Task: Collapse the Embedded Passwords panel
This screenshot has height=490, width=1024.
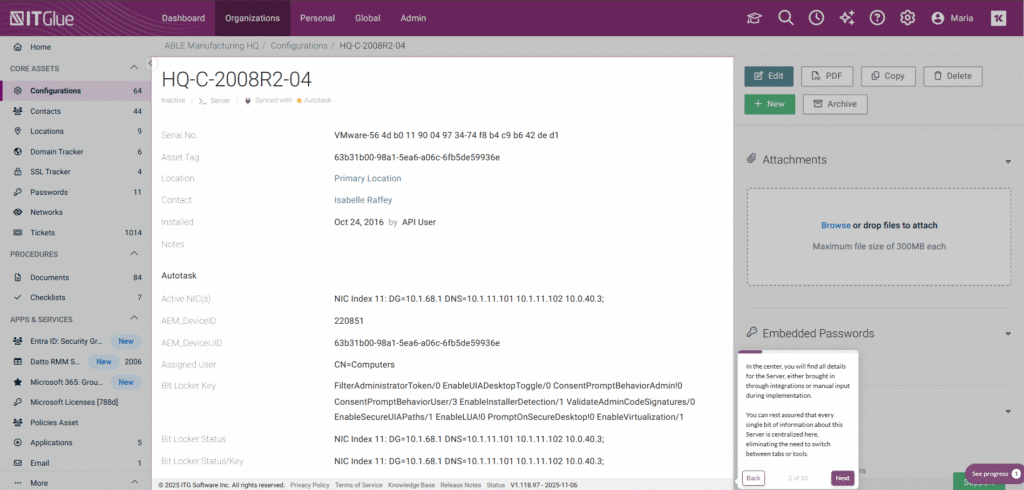Action: tap(1008, 334)
